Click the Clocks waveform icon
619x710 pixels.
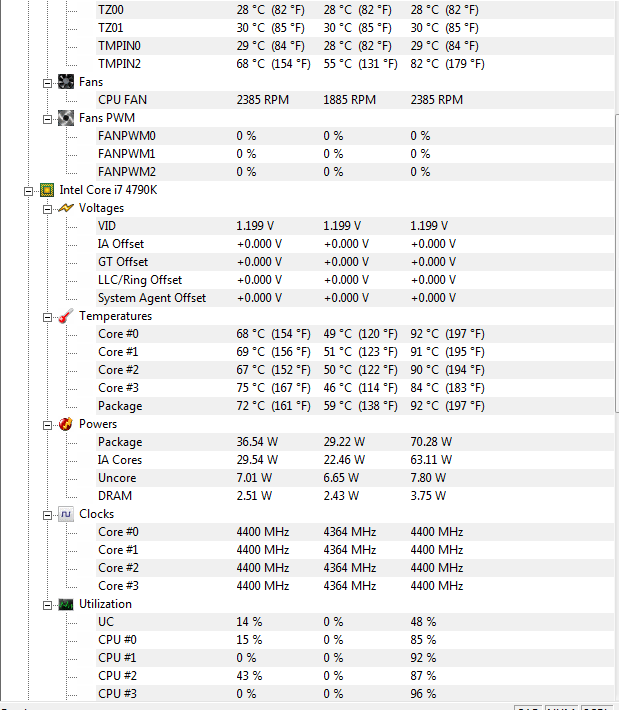point(66,514)
